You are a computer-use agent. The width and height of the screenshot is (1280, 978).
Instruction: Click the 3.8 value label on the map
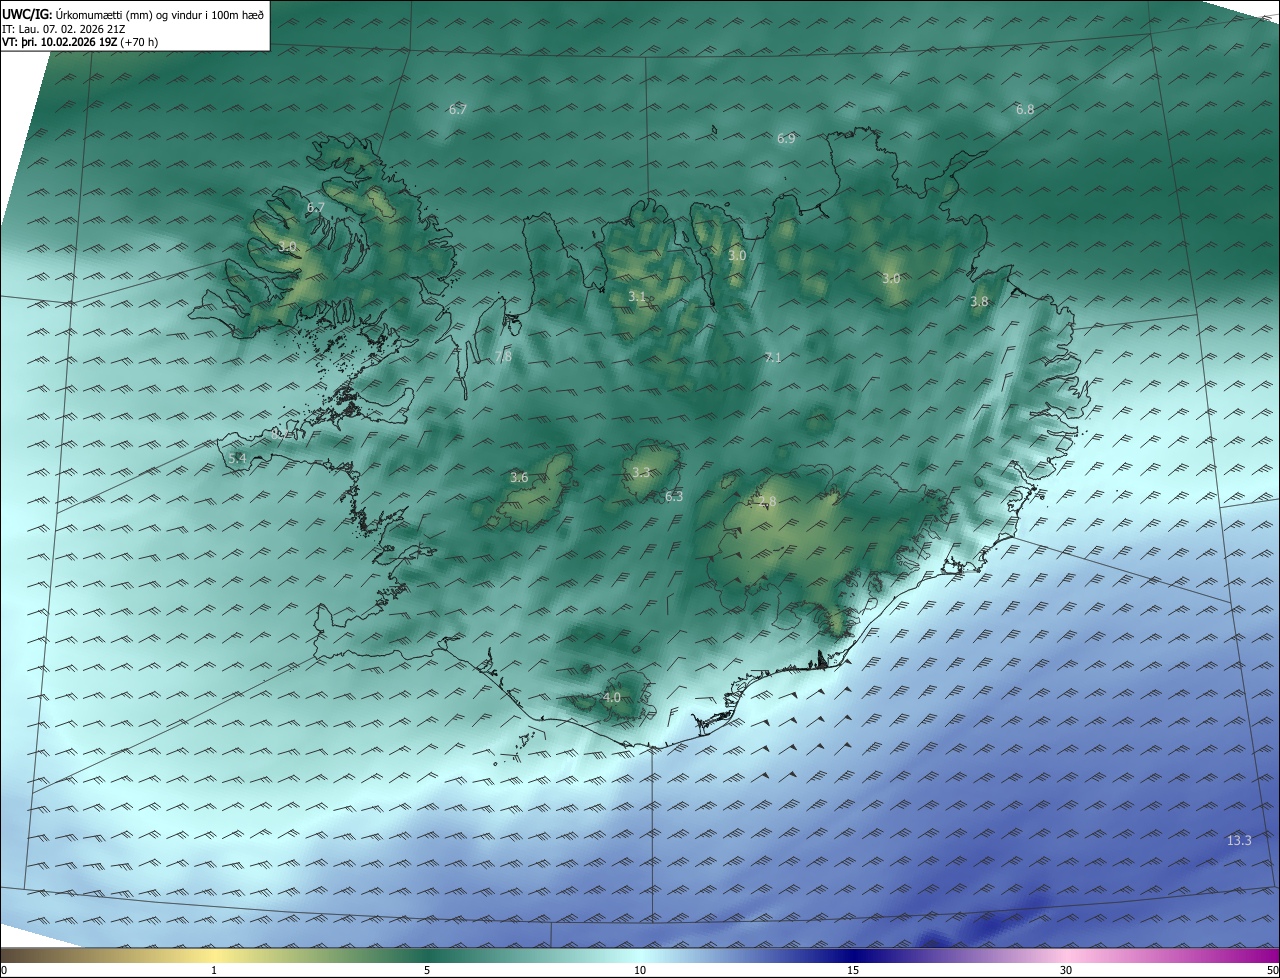[979, 301]
